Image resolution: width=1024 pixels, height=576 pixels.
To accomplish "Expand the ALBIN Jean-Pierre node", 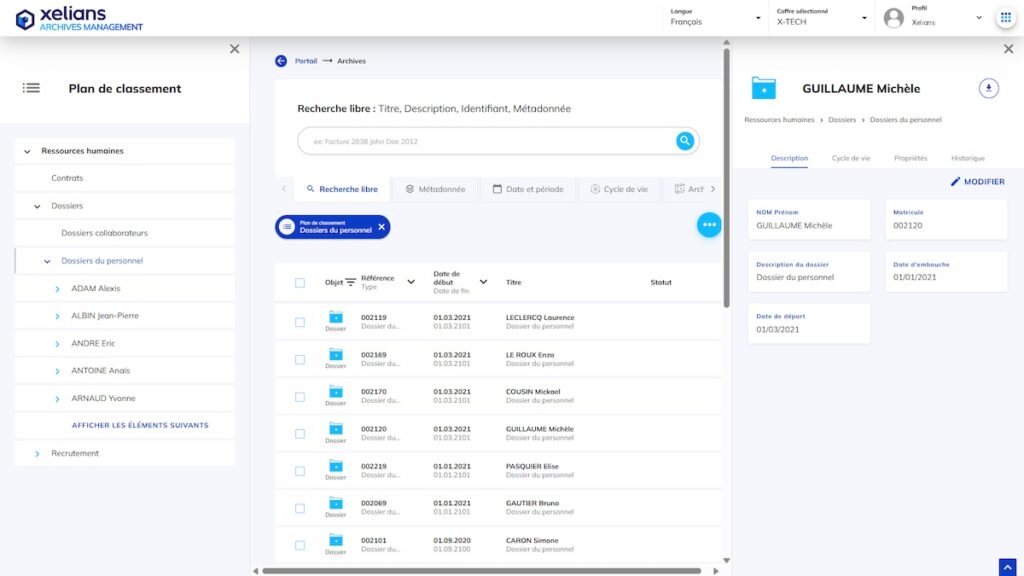I will 57,316.
